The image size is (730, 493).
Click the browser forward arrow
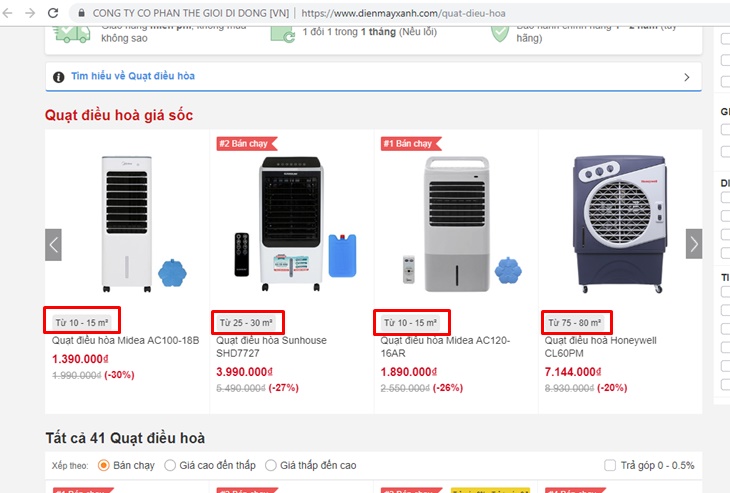[x=30, y=13]
